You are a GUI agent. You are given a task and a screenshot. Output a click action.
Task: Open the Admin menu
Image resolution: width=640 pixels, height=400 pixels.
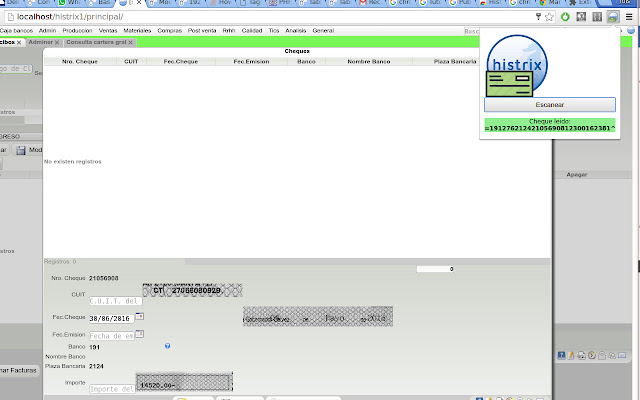47,31
